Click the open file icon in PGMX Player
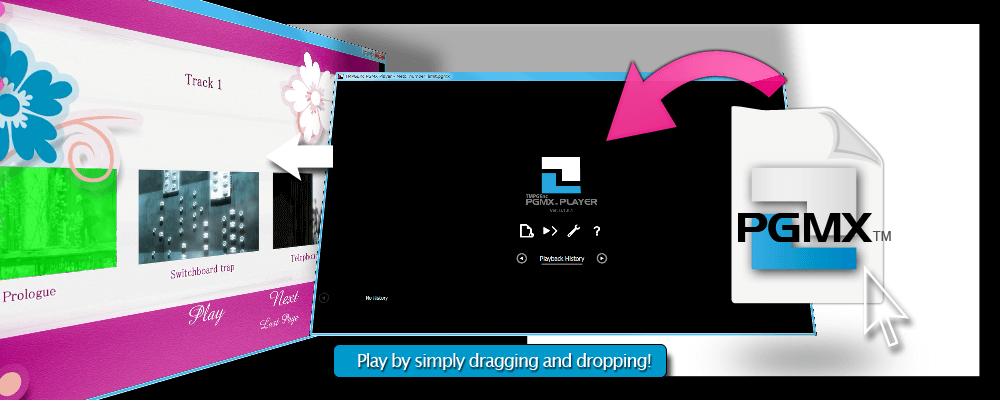Viewport: 1000px width, 400px height. click(x=526, y=231)
